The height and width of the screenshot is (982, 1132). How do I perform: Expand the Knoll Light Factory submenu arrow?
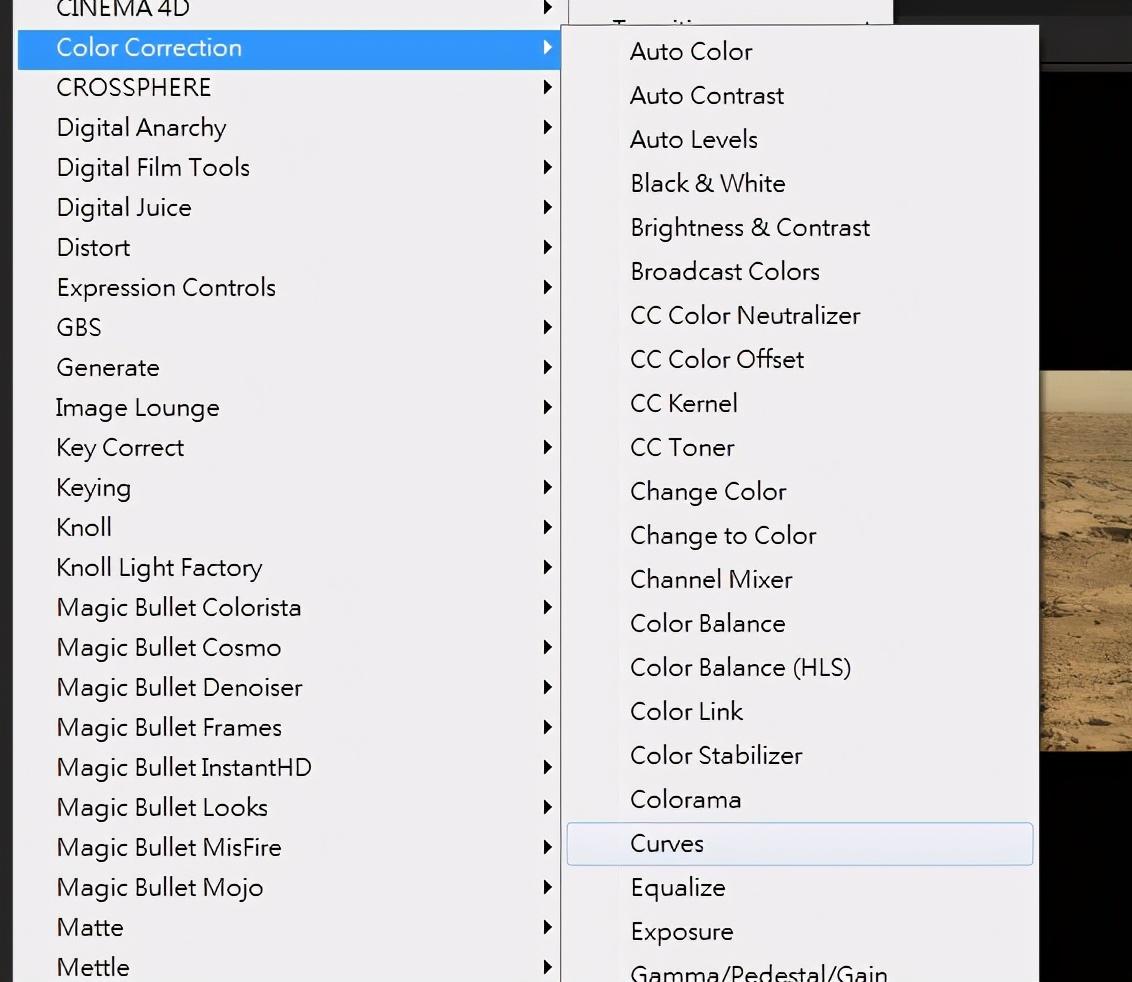(x=547, y=567)
